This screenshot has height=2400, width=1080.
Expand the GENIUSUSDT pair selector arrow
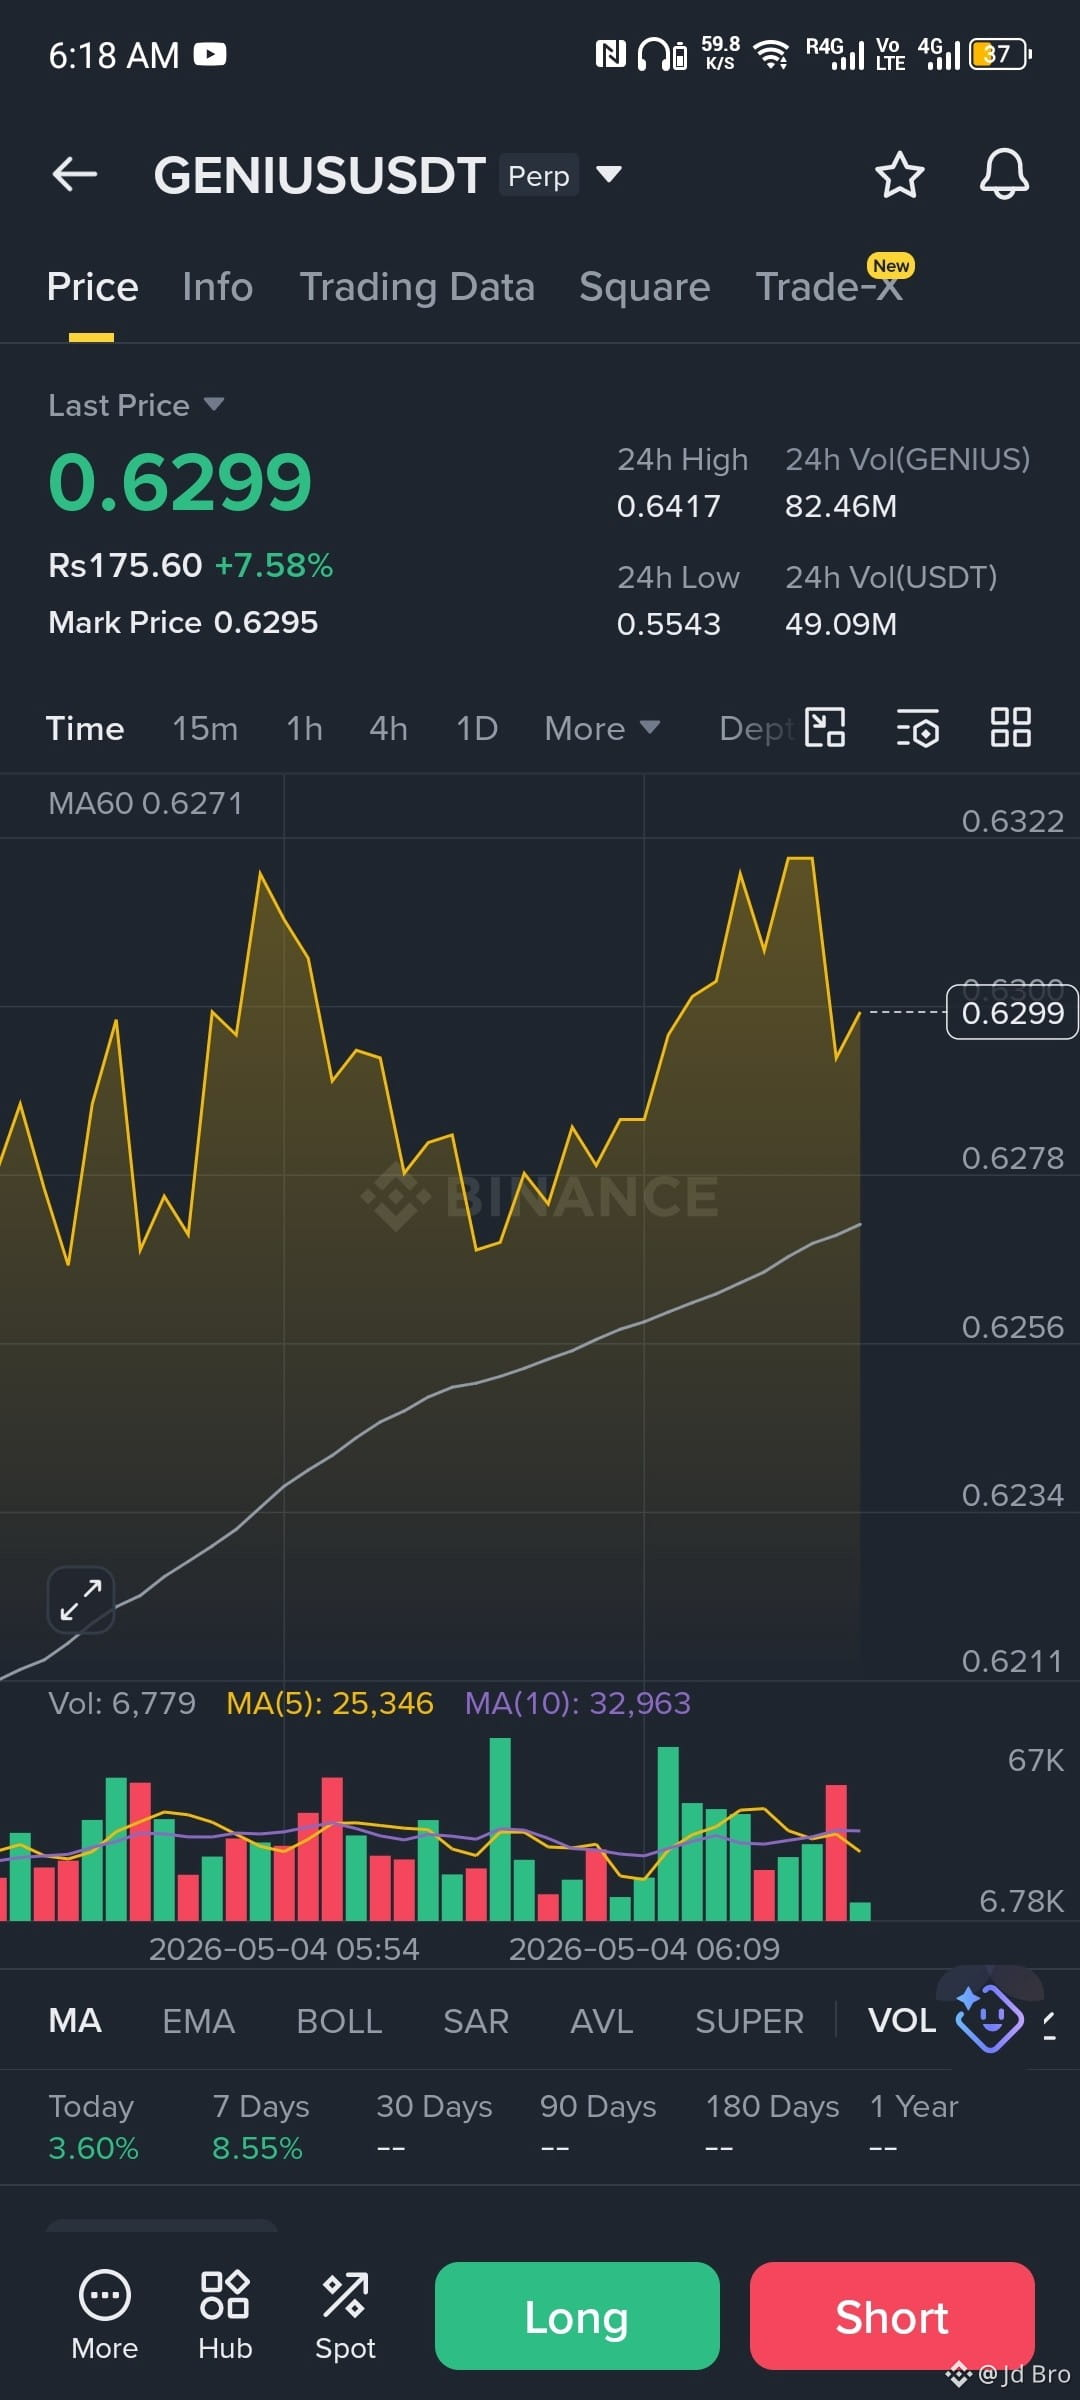[x=608, y=175]
